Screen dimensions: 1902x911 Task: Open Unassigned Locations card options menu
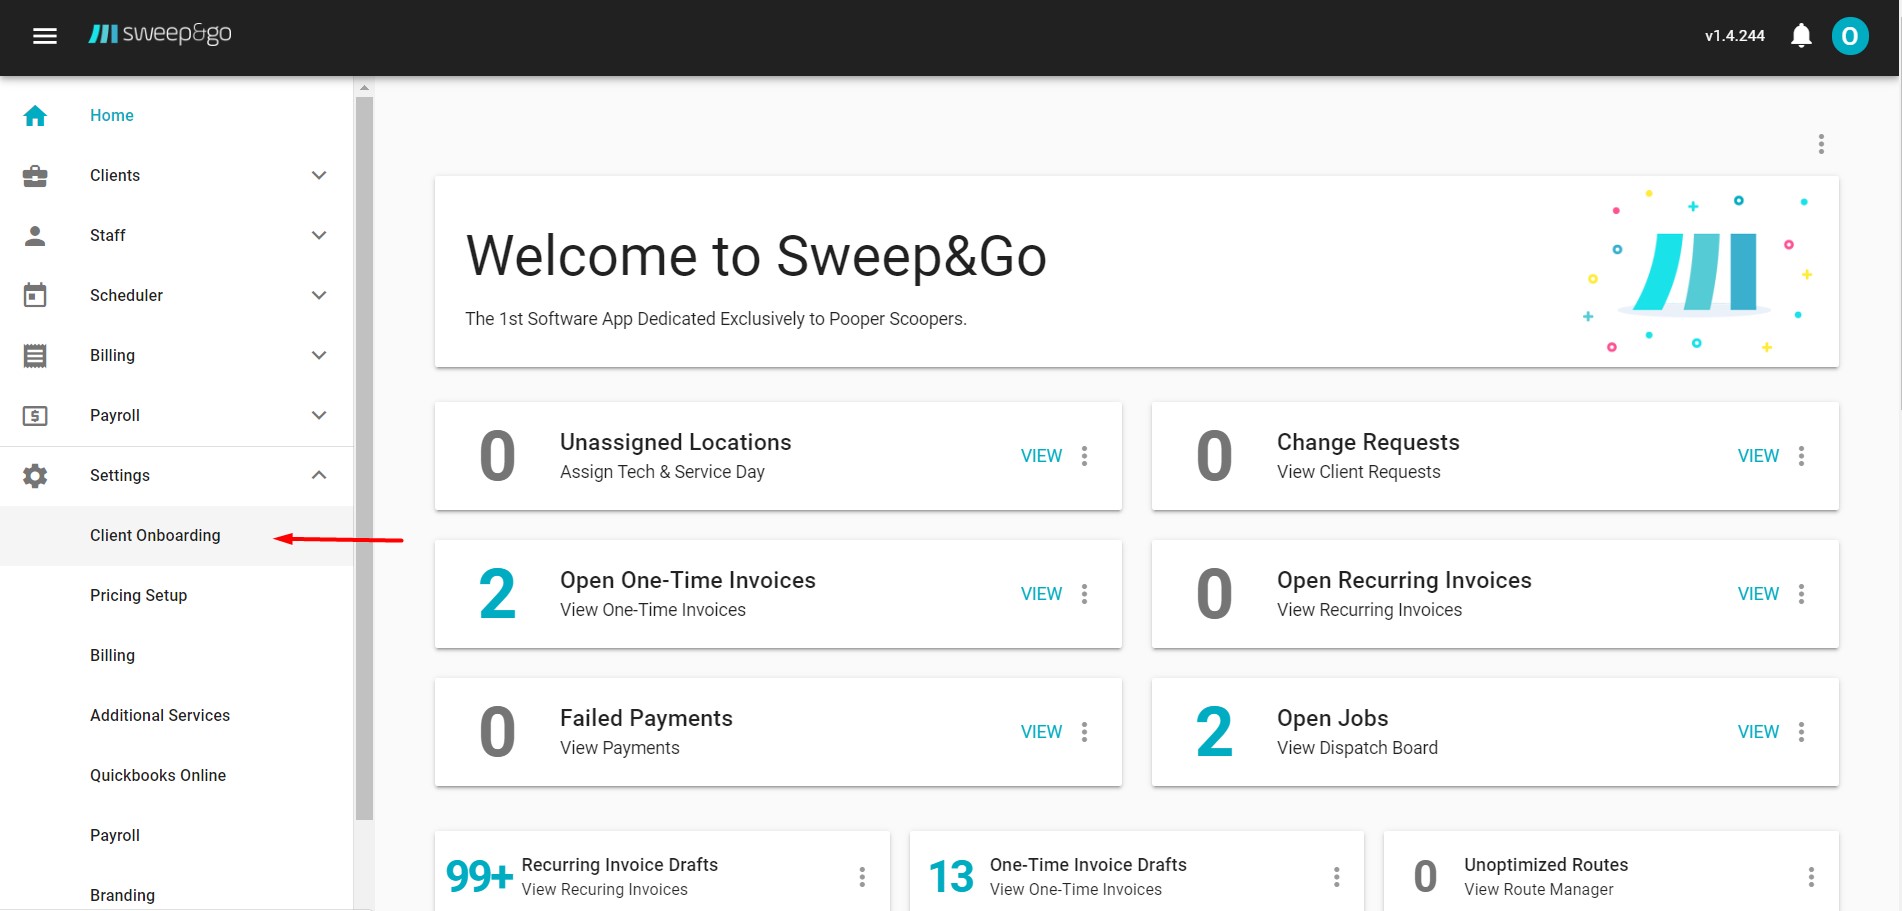coord(1084,456)
